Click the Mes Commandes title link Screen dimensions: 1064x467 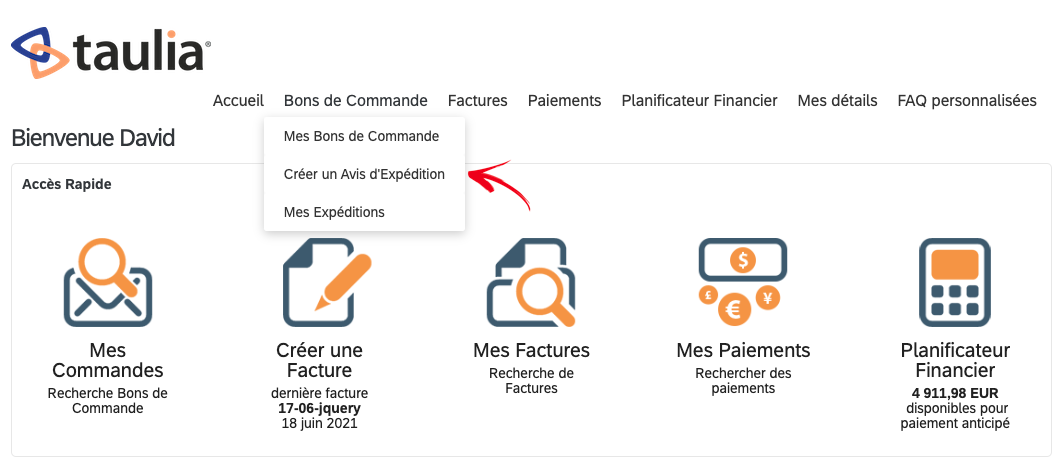[x=108, y=360]
